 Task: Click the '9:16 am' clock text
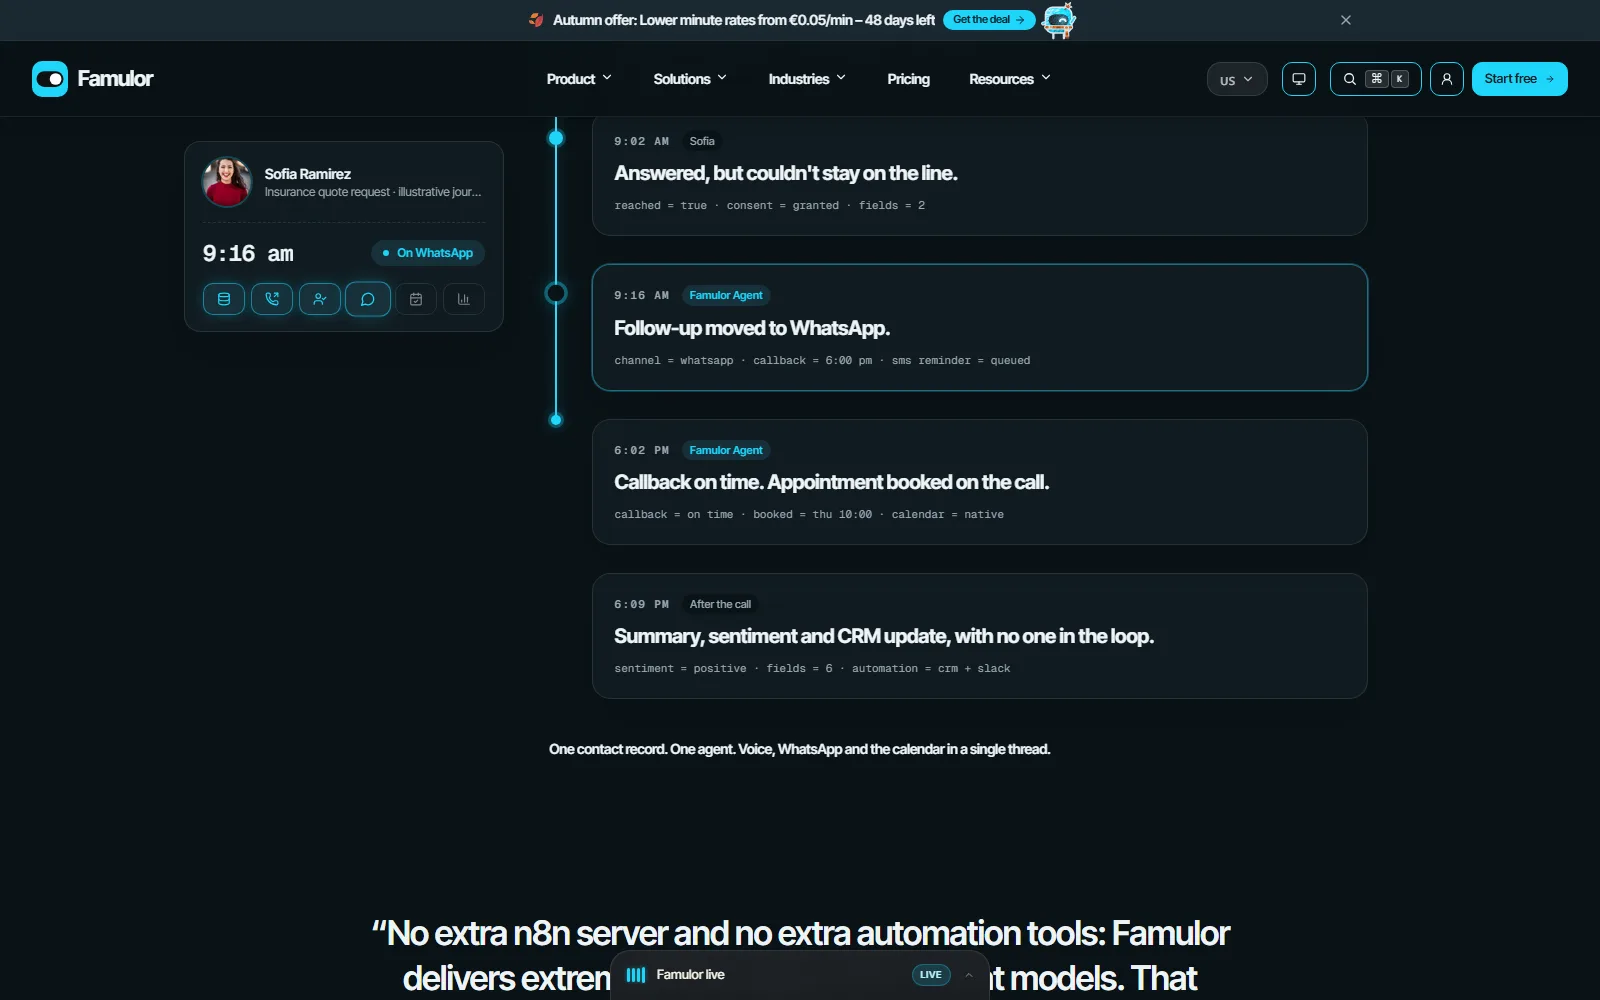pyautogui.click(x=248, y=254)
